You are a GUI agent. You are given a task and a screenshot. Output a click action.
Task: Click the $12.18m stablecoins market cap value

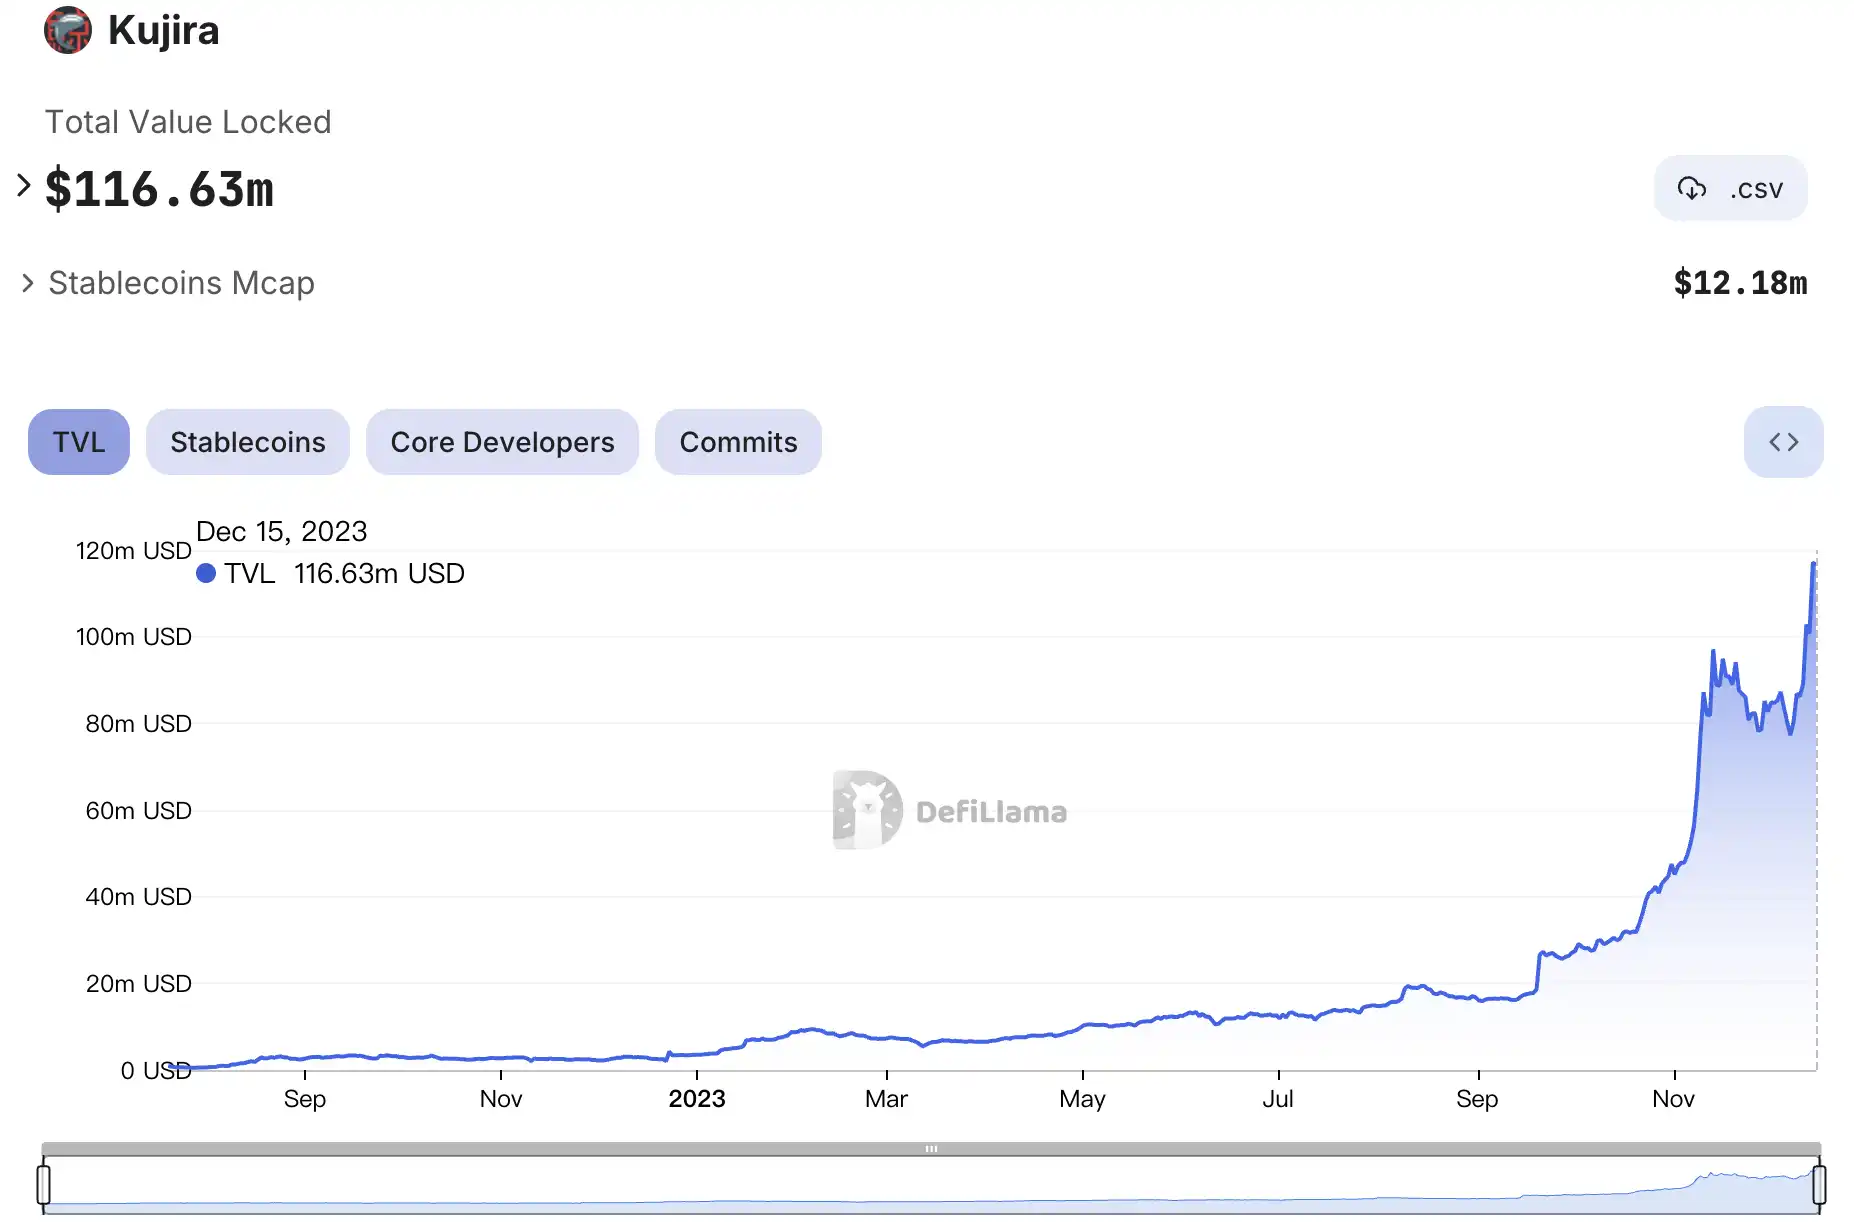coord(1740,283)
